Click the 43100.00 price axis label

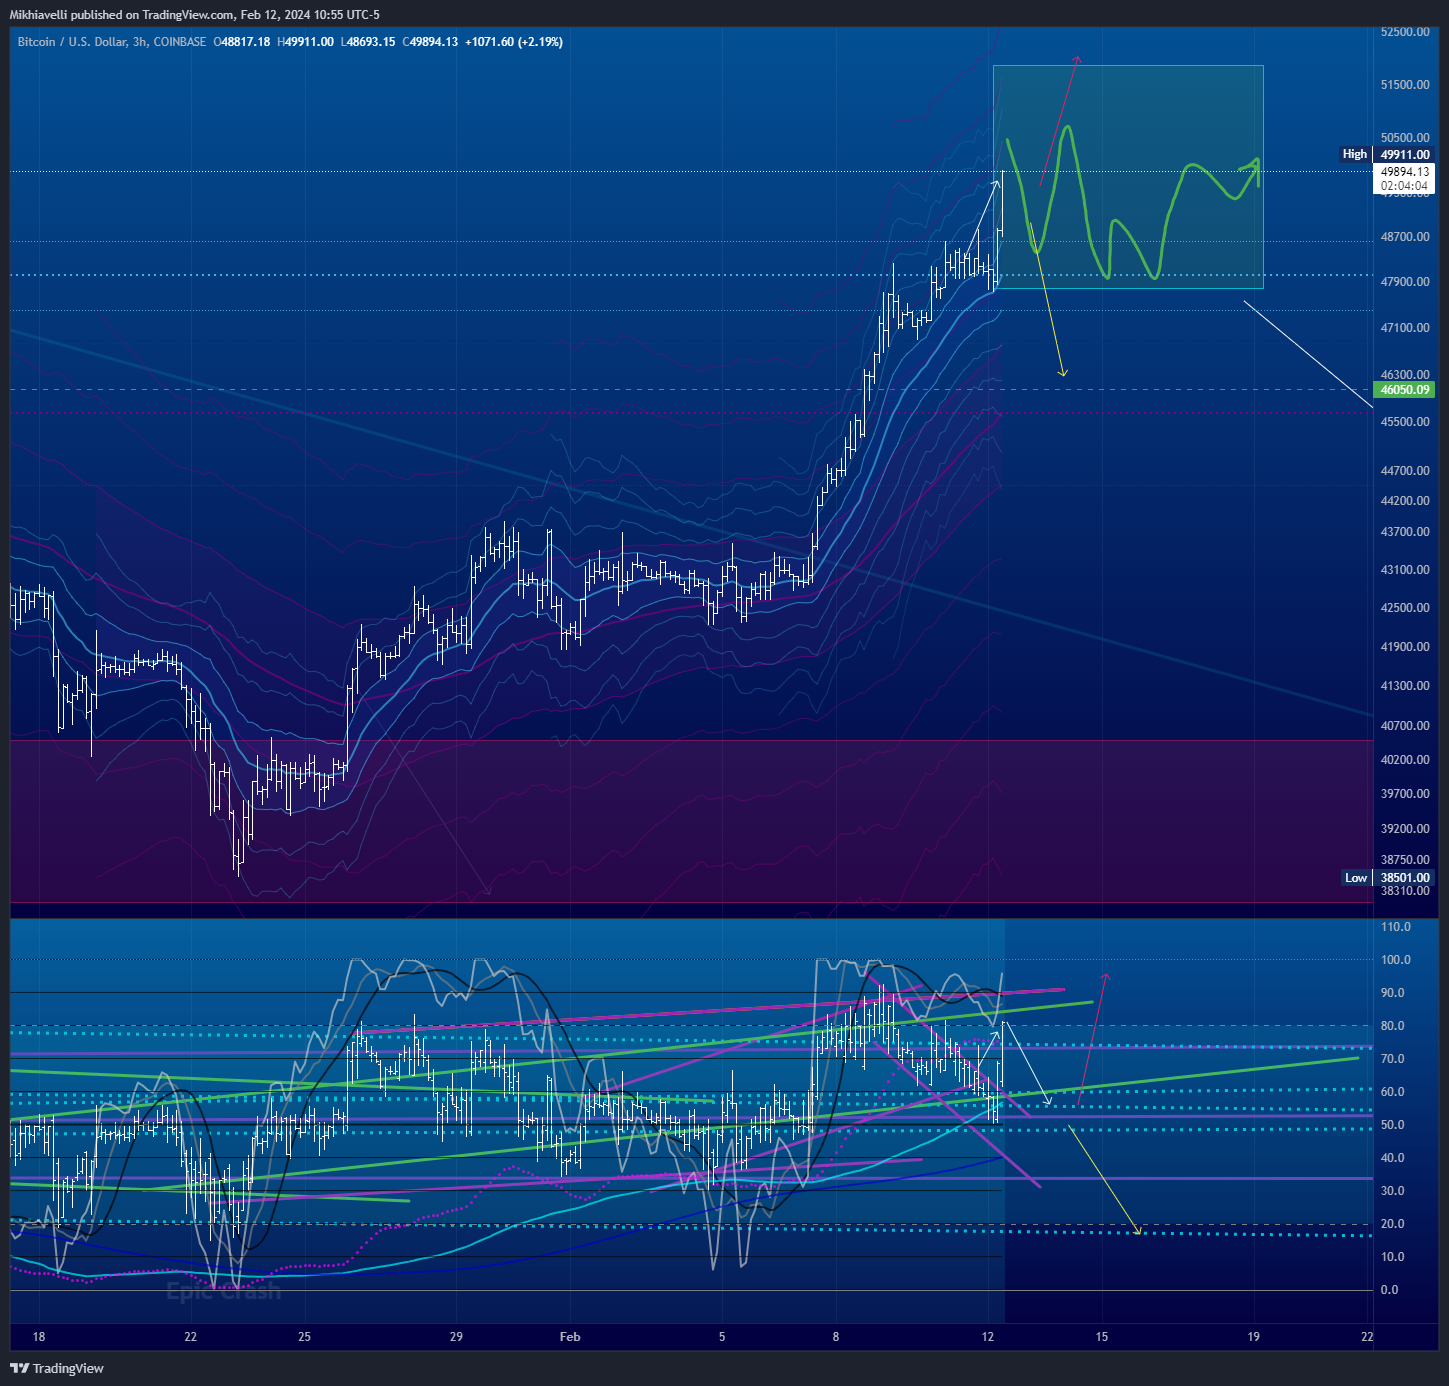coord(1405,570)
